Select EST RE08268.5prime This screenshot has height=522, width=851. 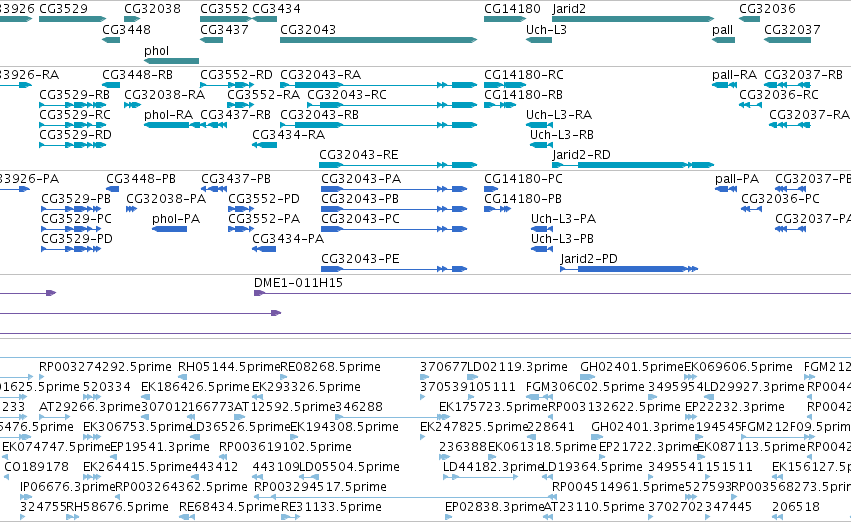(331, 367)
